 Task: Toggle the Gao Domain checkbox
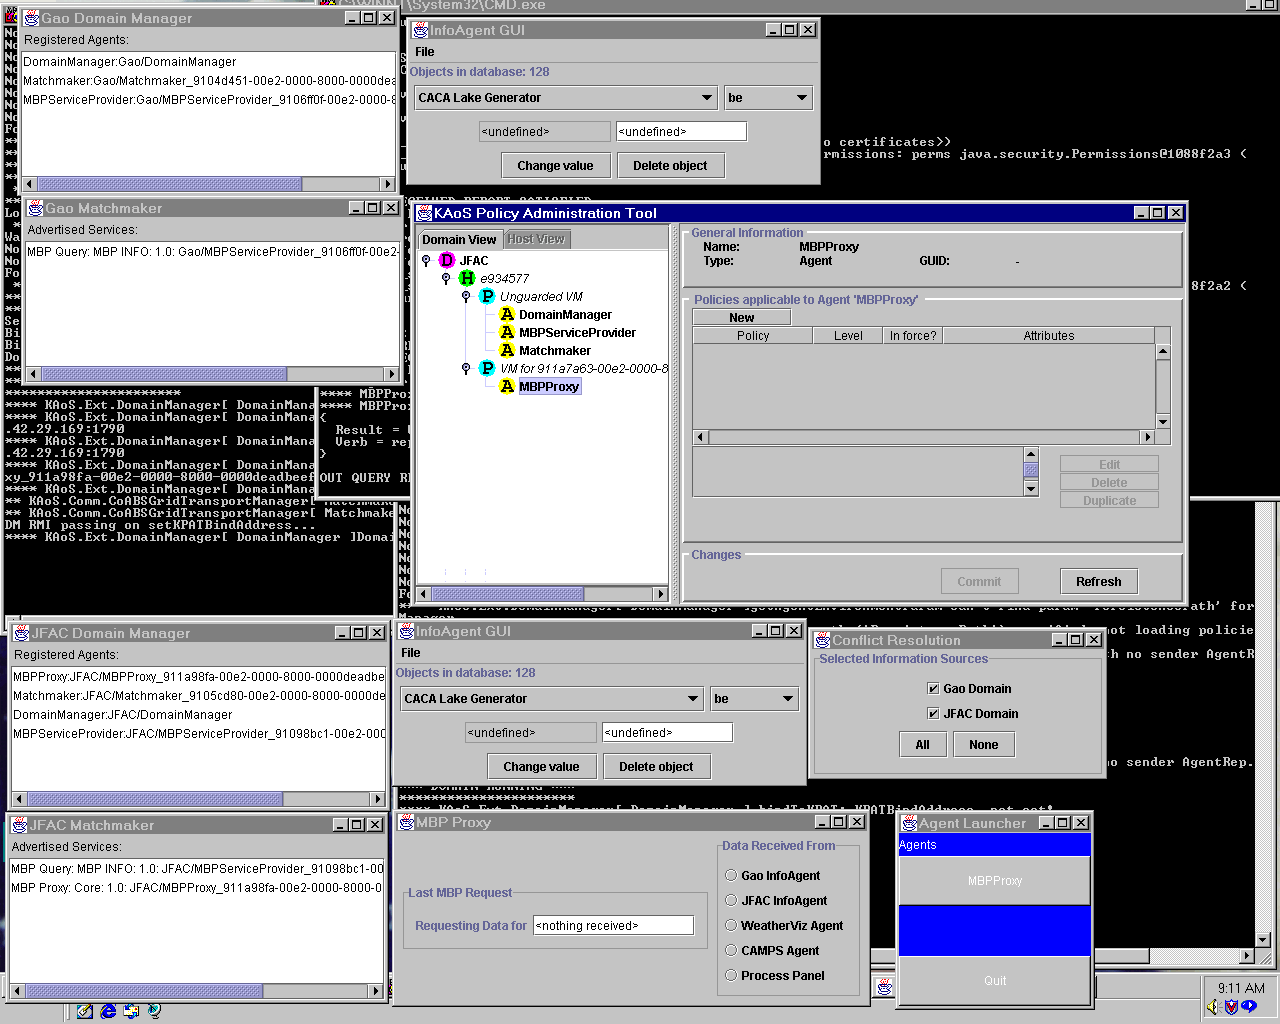click(933, 689)
